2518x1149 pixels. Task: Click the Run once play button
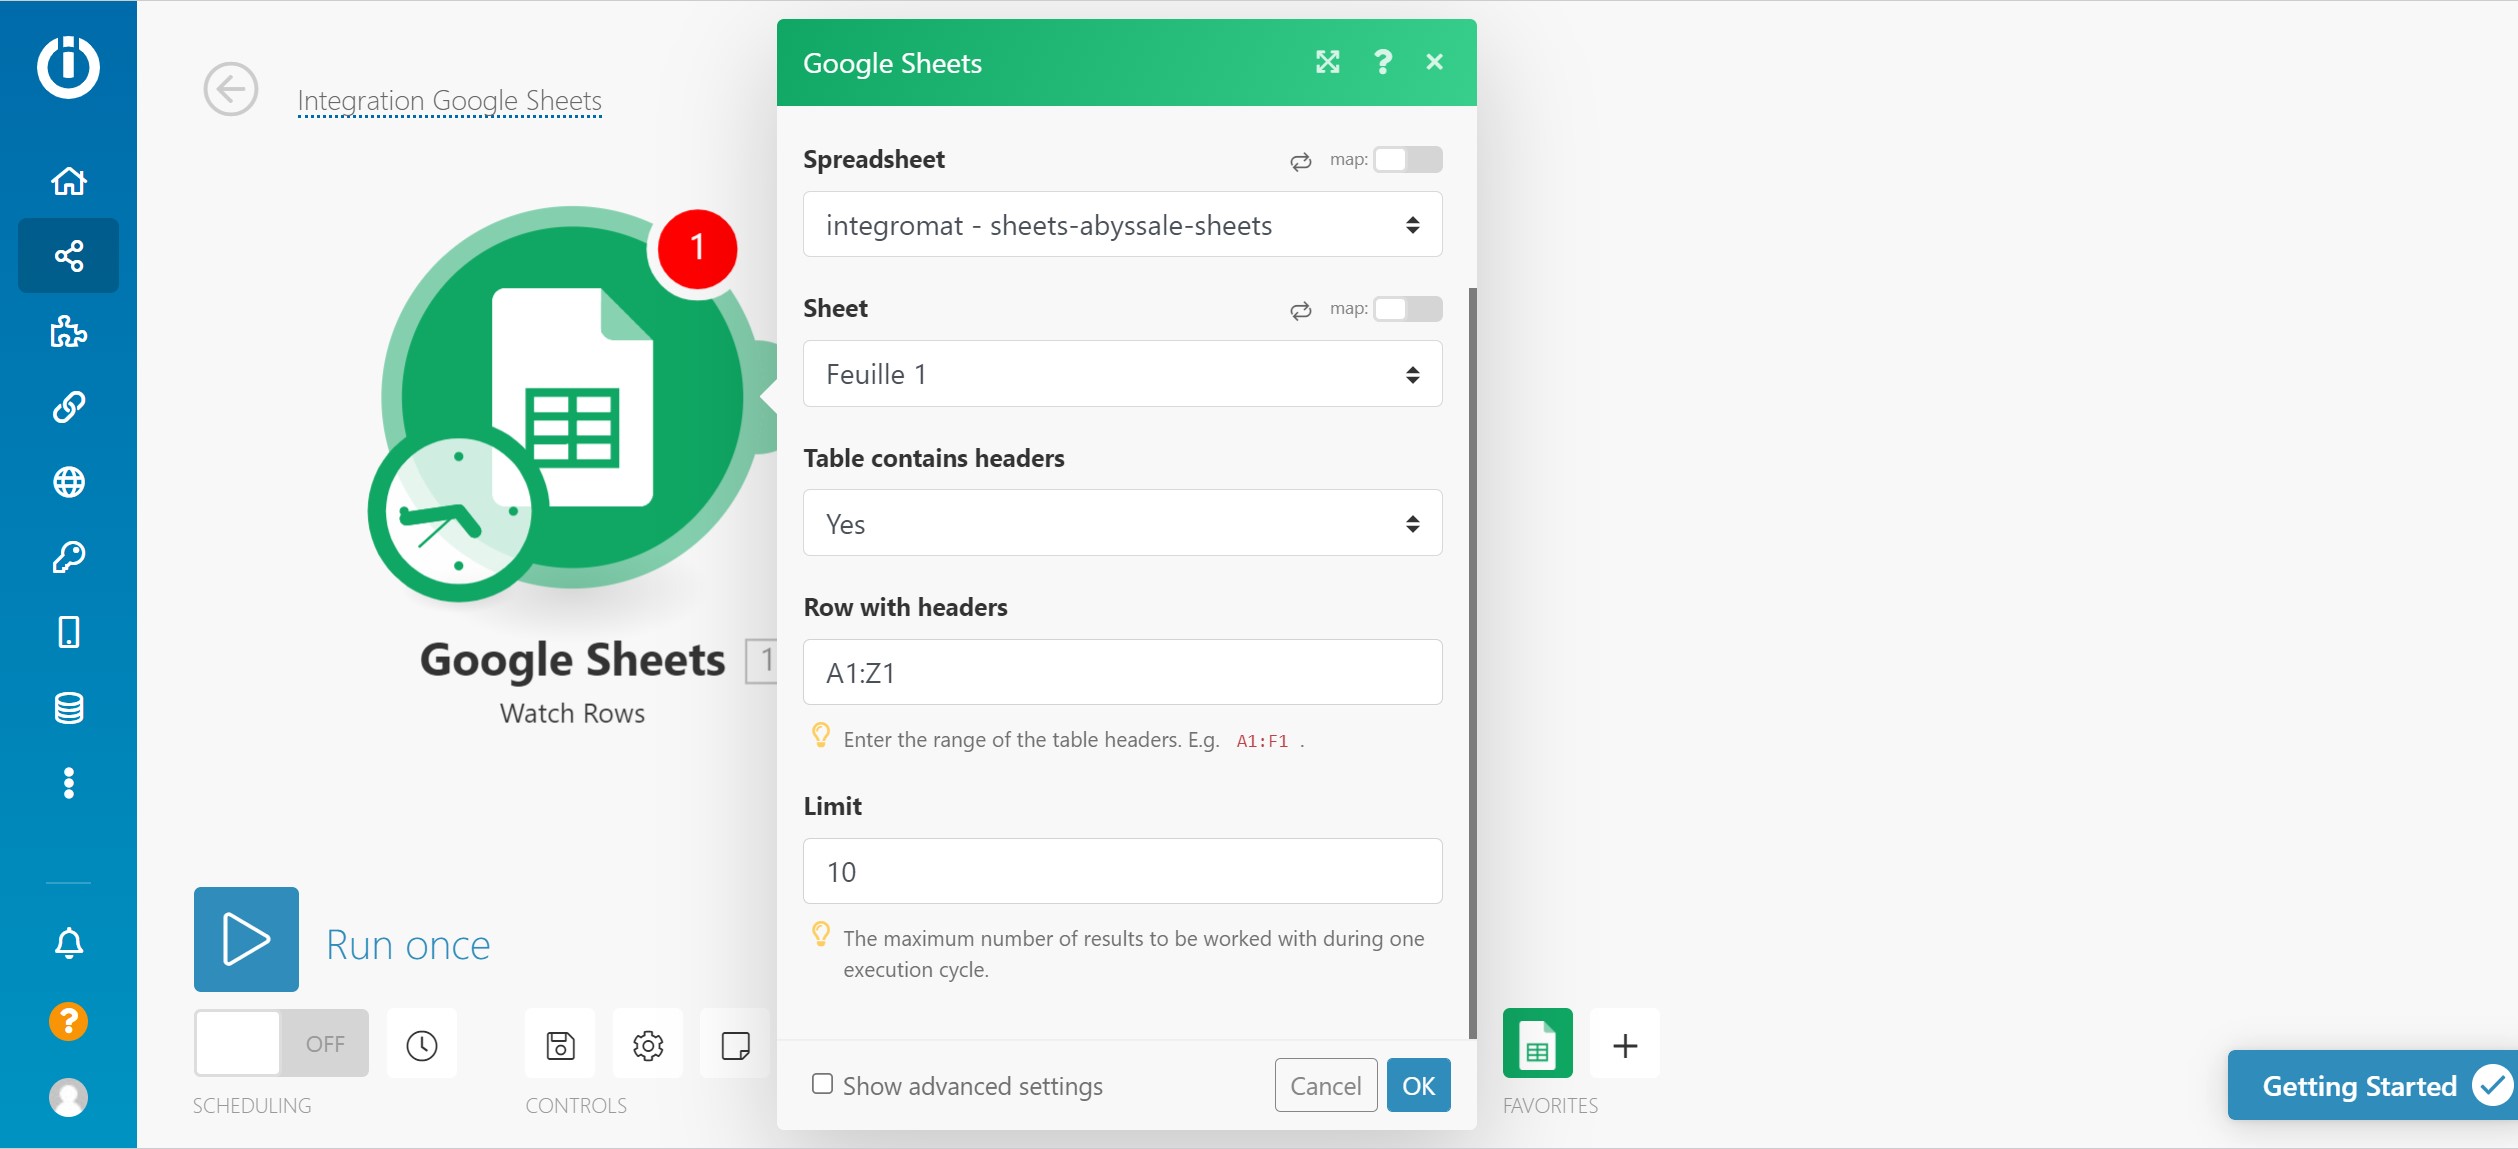(x=246, y=939)
